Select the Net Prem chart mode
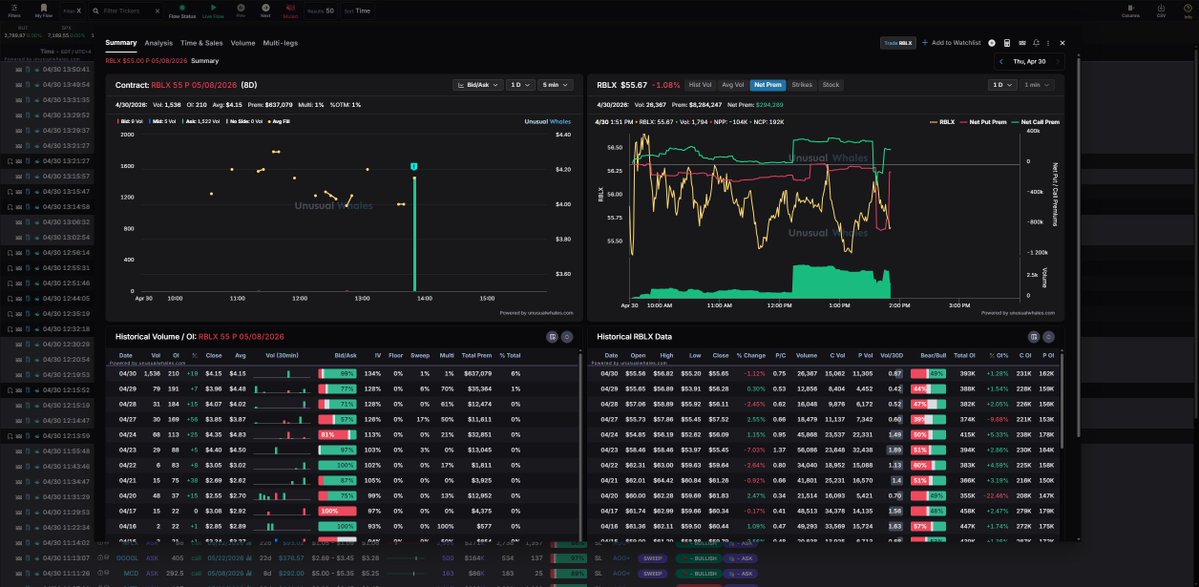Screen dimensions: 1199x587 [768, 85]
